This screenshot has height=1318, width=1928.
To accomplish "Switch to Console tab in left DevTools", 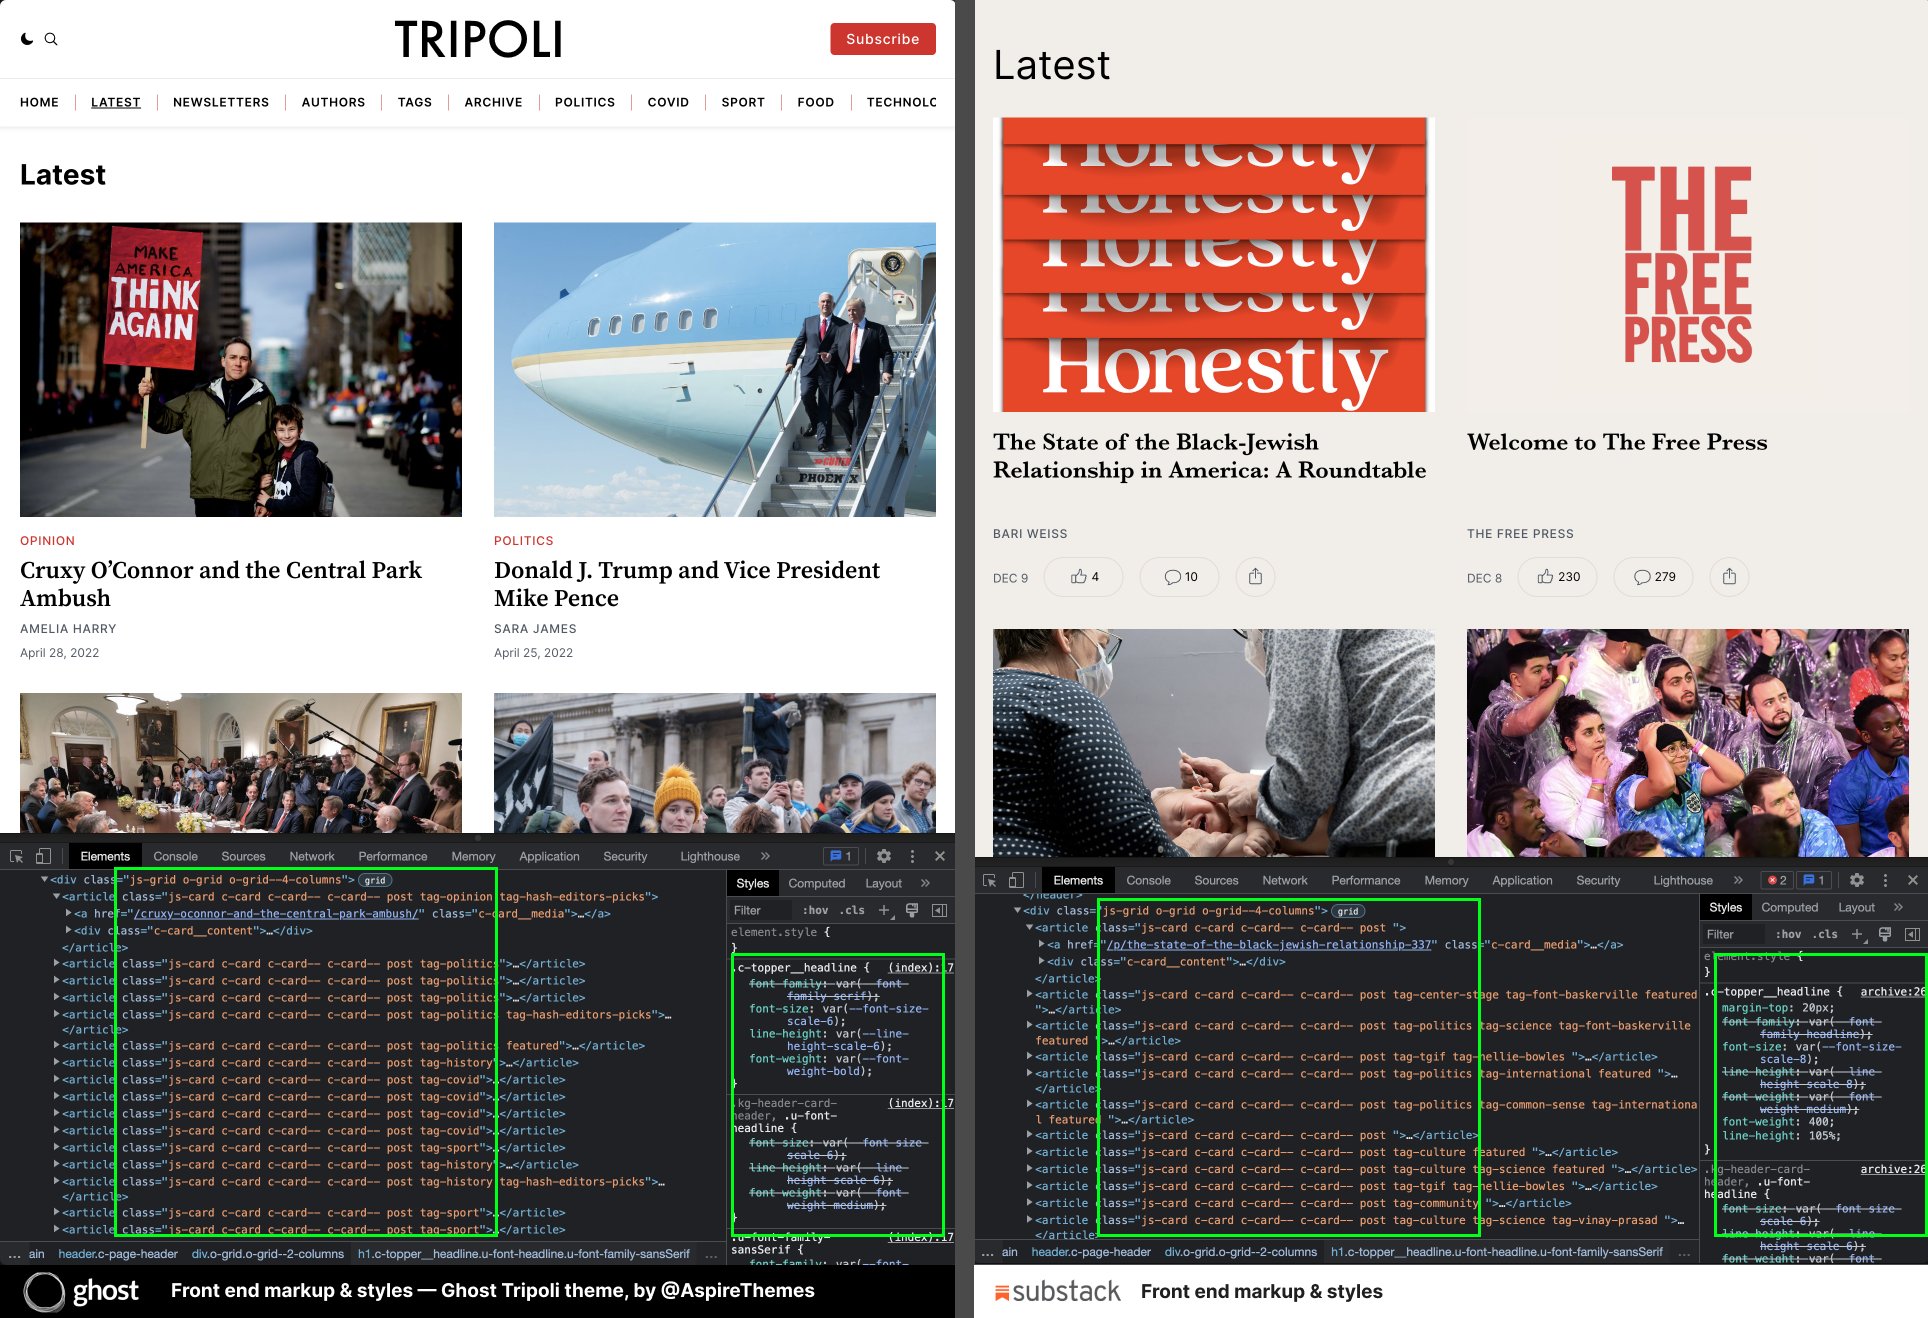I will (x=175, y=857).
